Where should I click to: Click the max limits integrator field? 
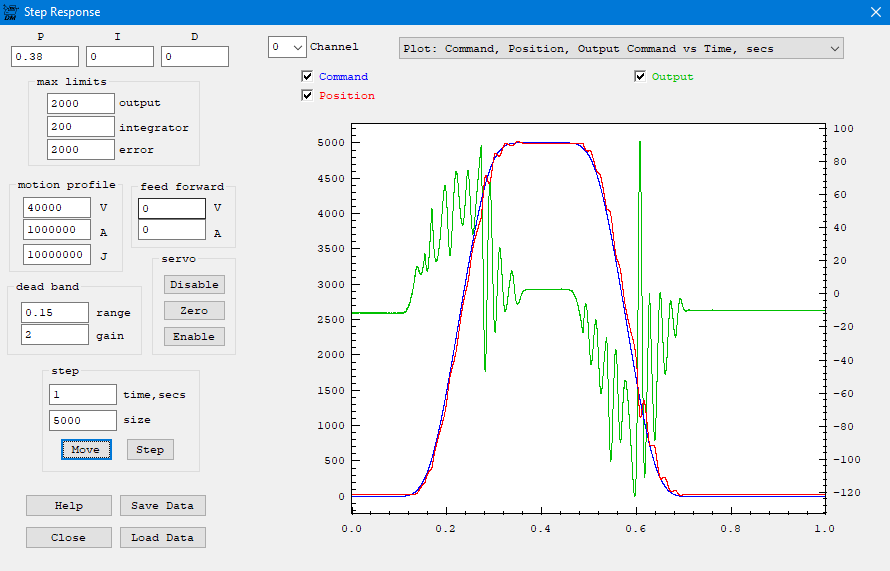pyautogui.click(x=81, y=127)
